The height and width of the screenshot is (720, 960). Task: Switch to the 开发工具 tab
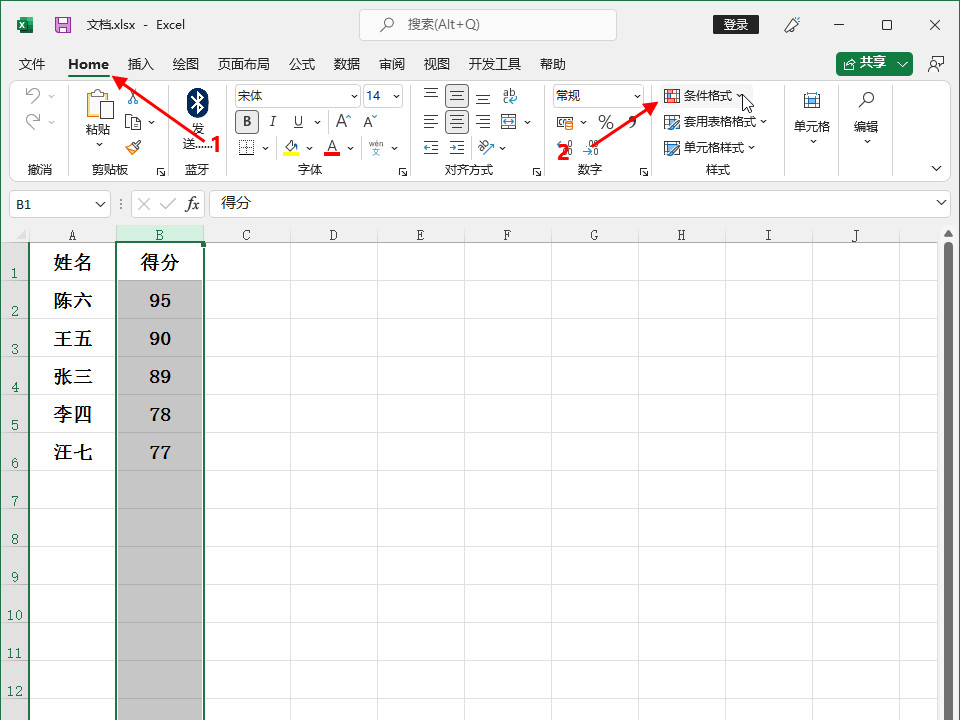(x=494, y=64)
